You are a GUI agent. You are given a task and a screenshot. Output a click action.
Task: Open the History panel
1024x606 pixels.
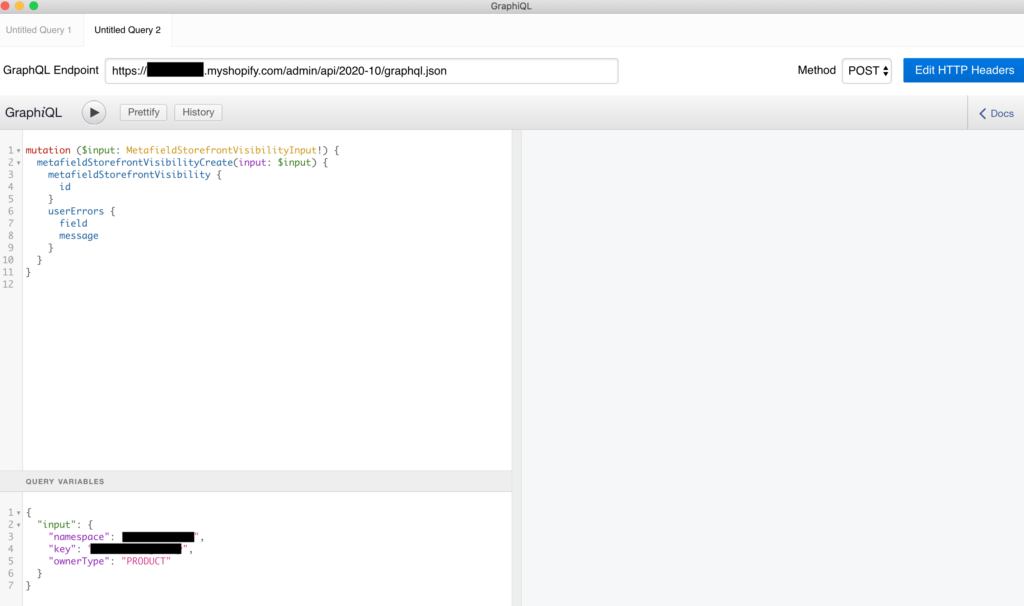point(198,112)
